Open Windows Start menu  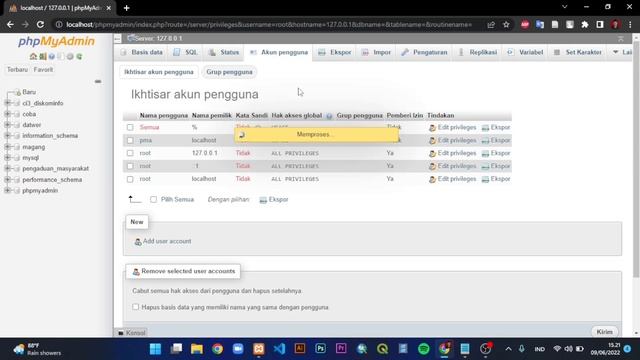pyautogui.click(x=155, y=349)
